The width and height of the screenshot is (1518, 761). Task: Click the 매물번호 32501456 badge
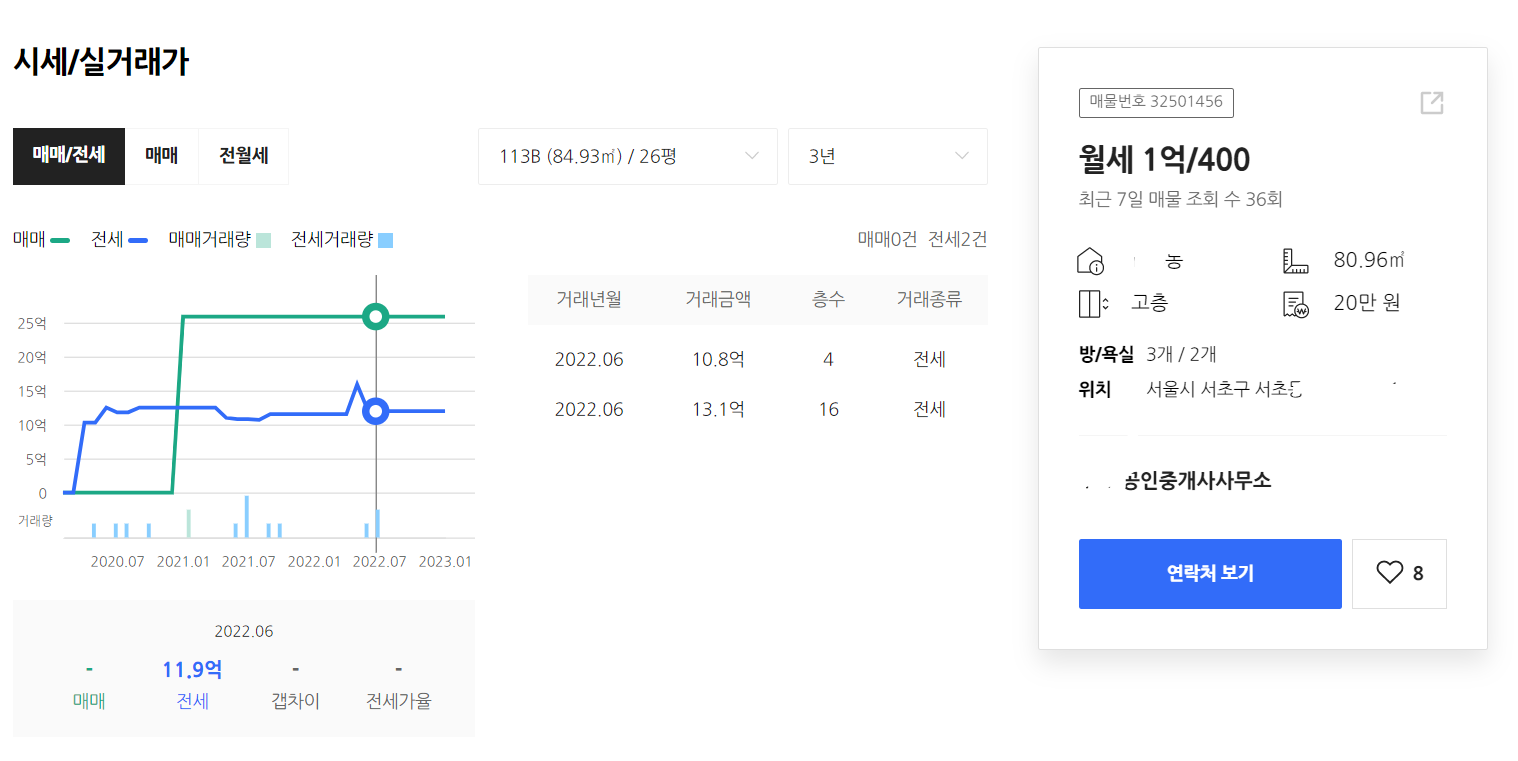pos(1156,102)
